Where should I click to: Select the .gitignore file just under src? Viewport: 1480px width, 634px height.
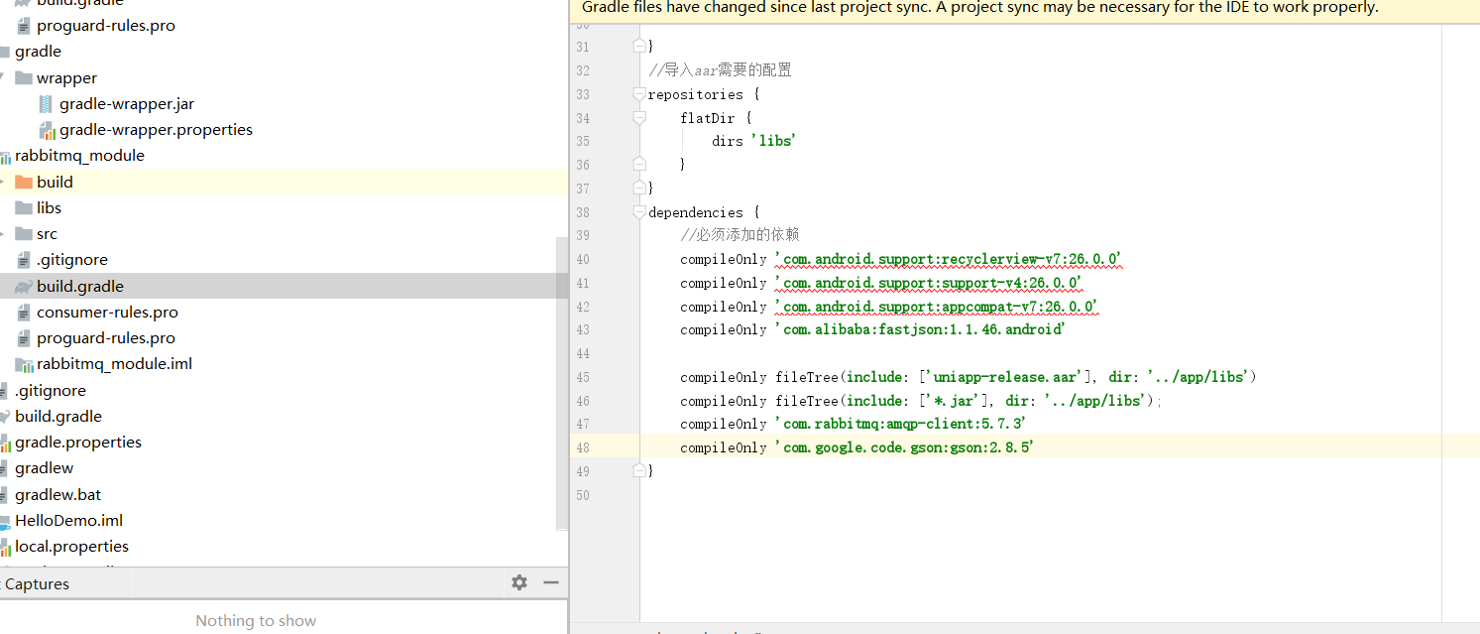pyautogui.click(x=72, y=260)
